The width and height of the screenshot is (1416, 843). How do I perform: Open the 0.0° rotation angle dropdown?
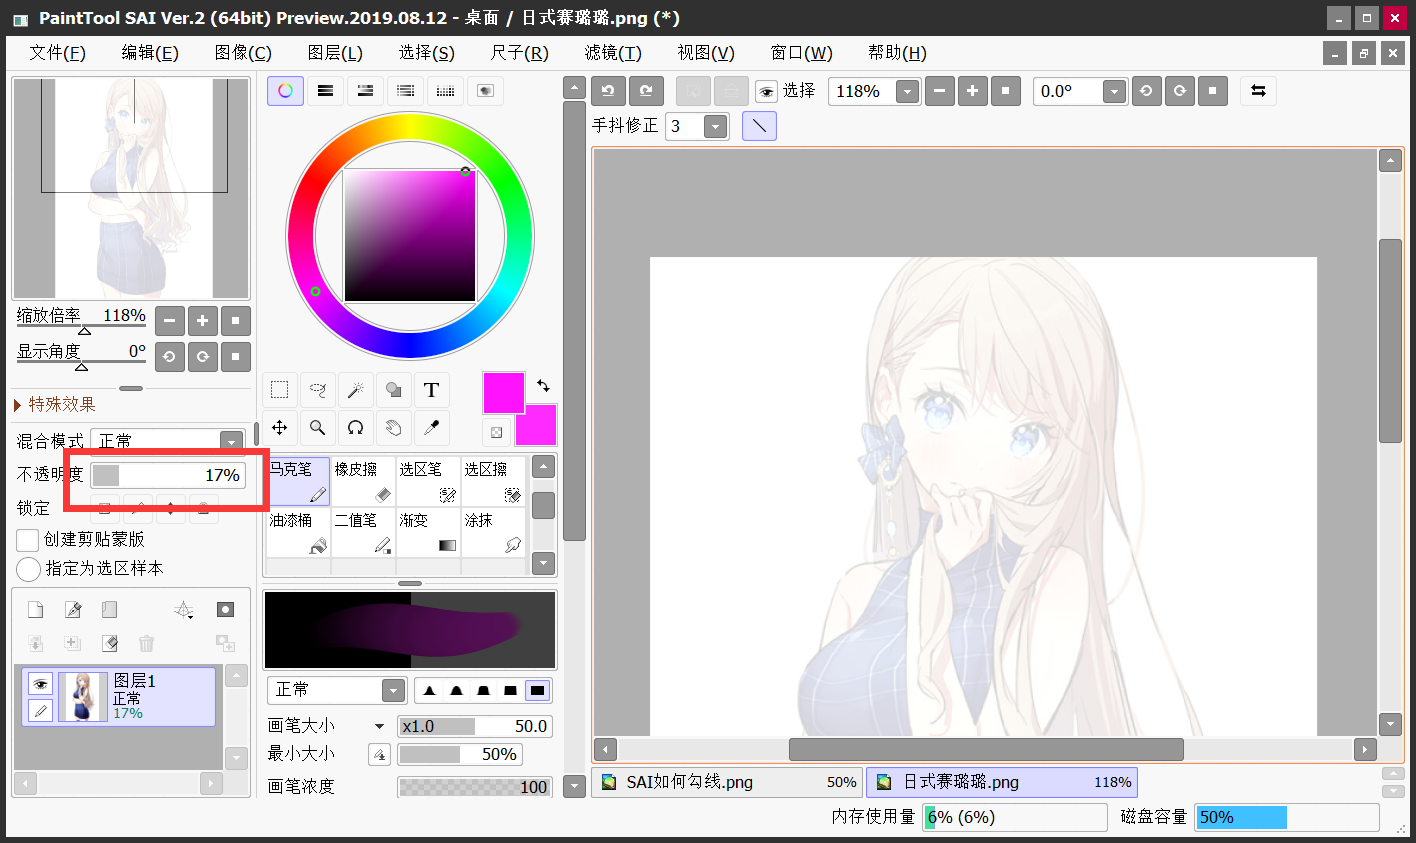point(1115,92)
